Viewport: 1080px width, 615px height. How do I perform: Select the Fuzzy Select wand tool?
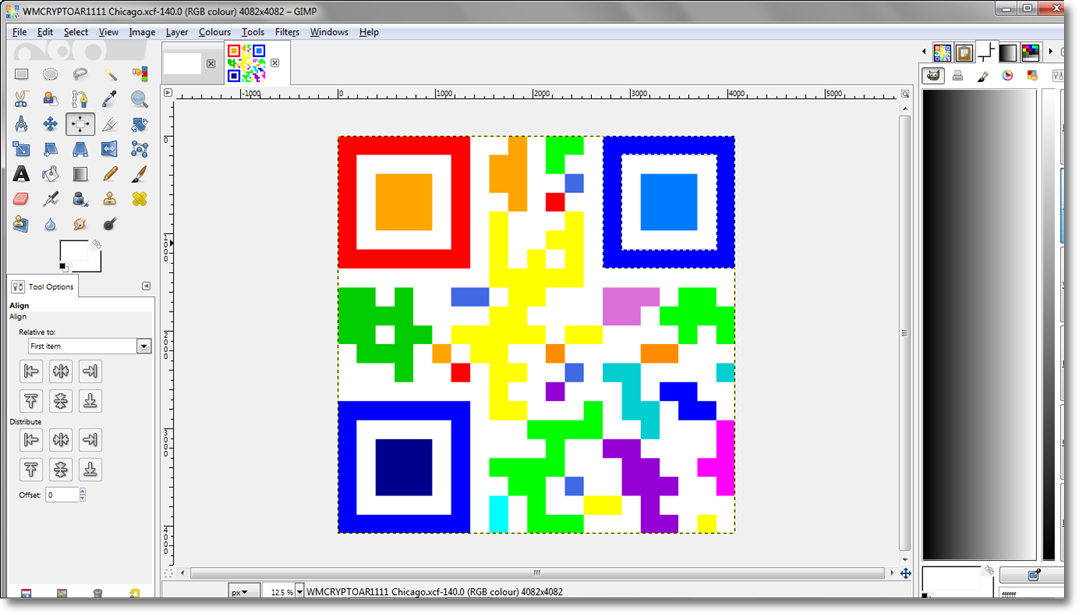coord(110,74)
